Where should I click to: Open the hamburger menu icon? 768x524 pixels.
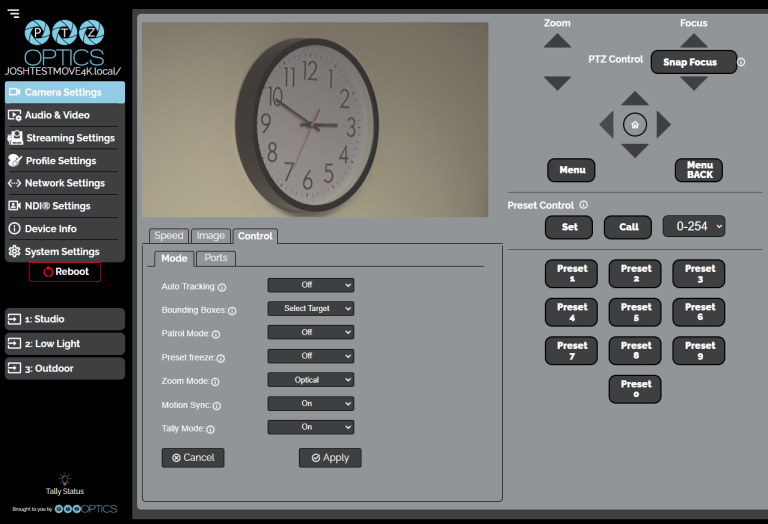tap(13, 13)
